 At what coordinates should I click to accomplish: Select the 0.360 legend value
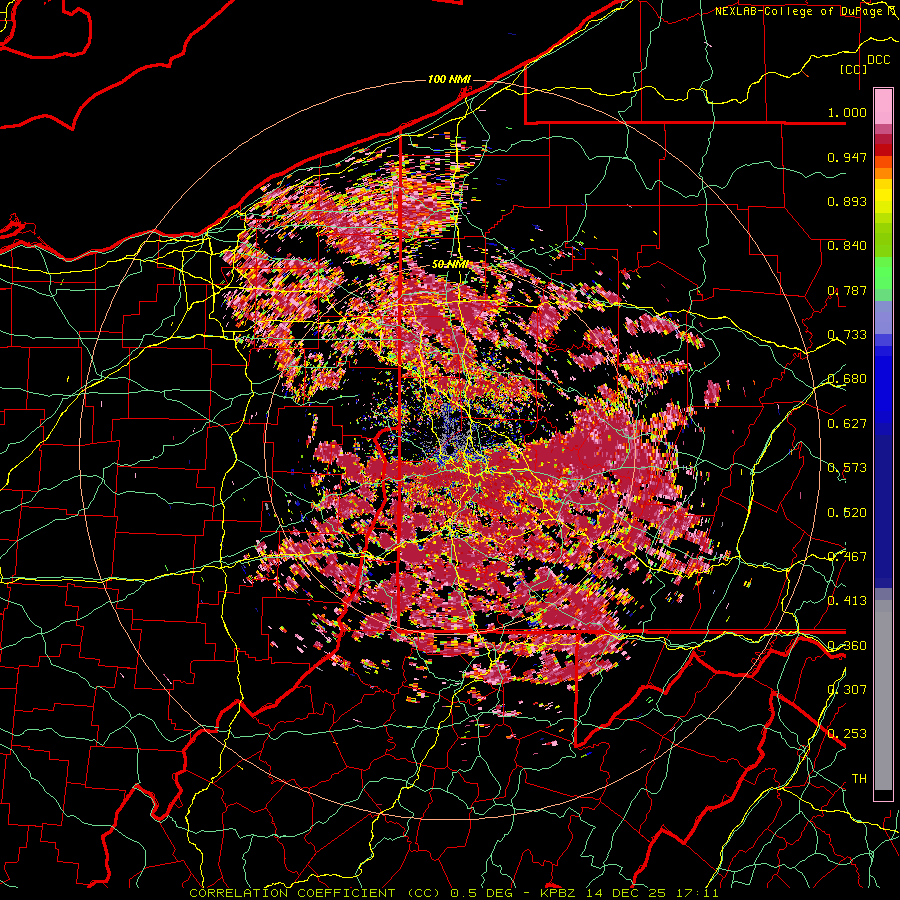847,646
